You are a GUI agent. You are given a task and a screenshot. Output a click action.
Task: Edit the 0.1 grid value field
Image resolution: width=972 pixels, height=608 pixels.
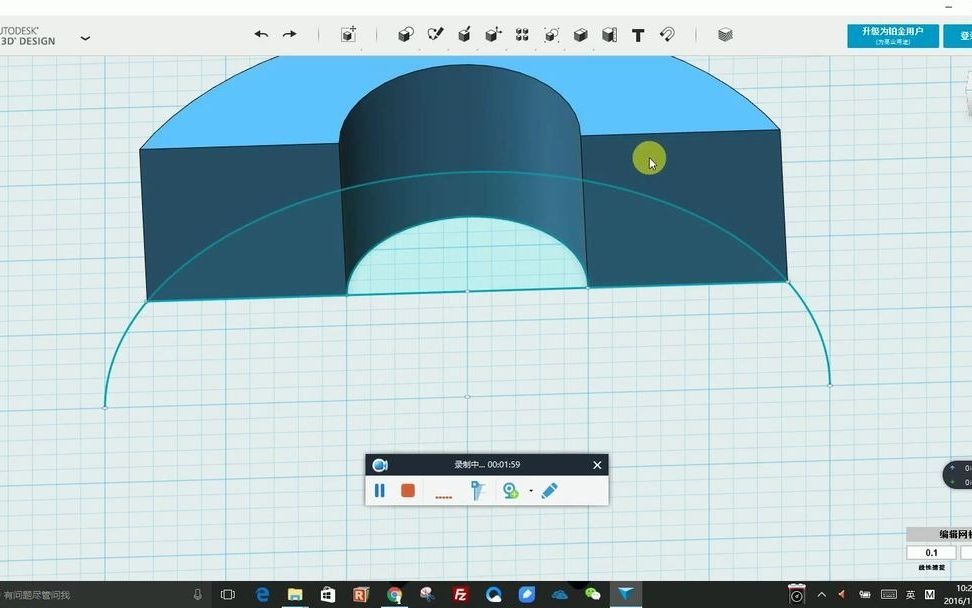(930, 552)
